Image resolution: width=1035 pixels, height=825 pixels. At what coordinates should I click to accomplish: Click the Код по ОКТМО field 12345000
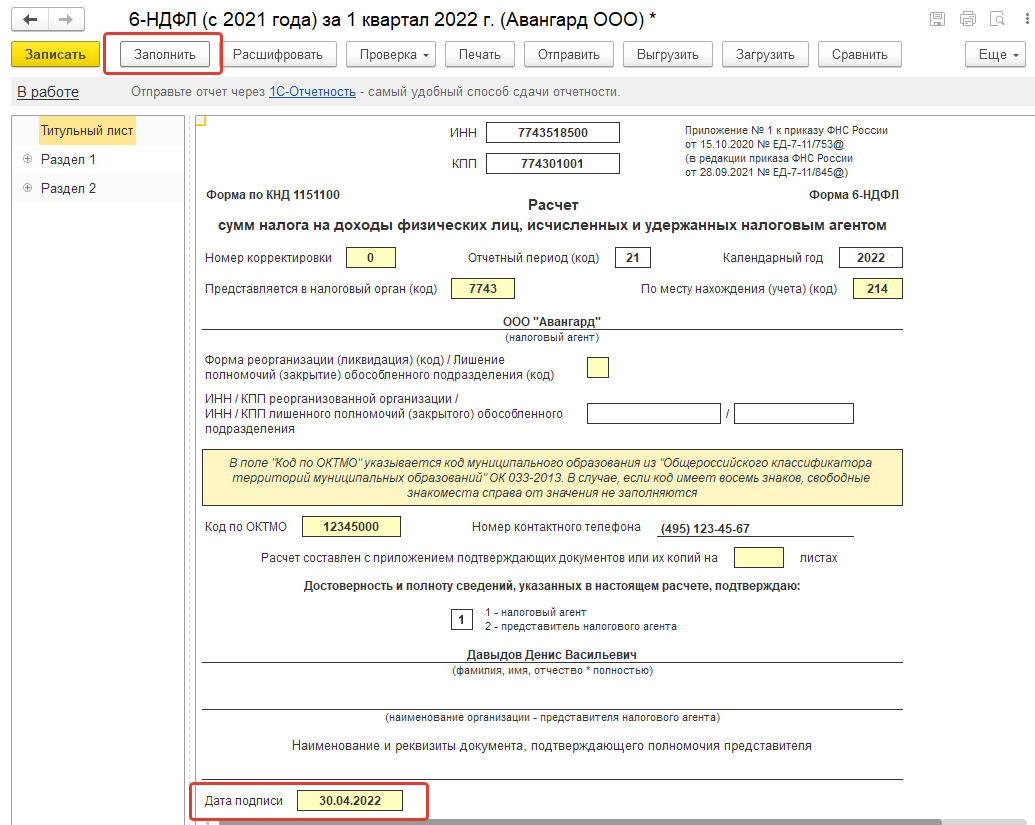point(351,527)
